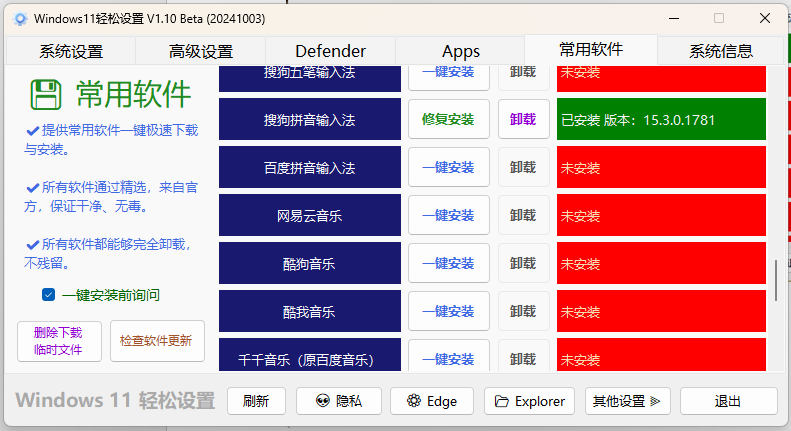Toggle the 一键安装前询问 checkbox
Screen dimensions: 791x431
[x=48, y=295]
